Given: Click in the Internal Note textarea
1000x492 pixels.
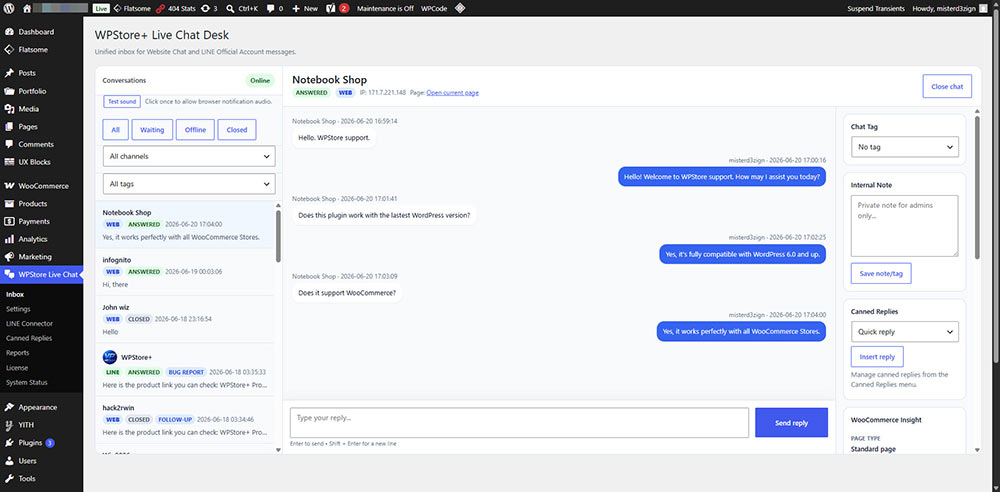Looking at the screenshot, I should click(x=904, y=226).
